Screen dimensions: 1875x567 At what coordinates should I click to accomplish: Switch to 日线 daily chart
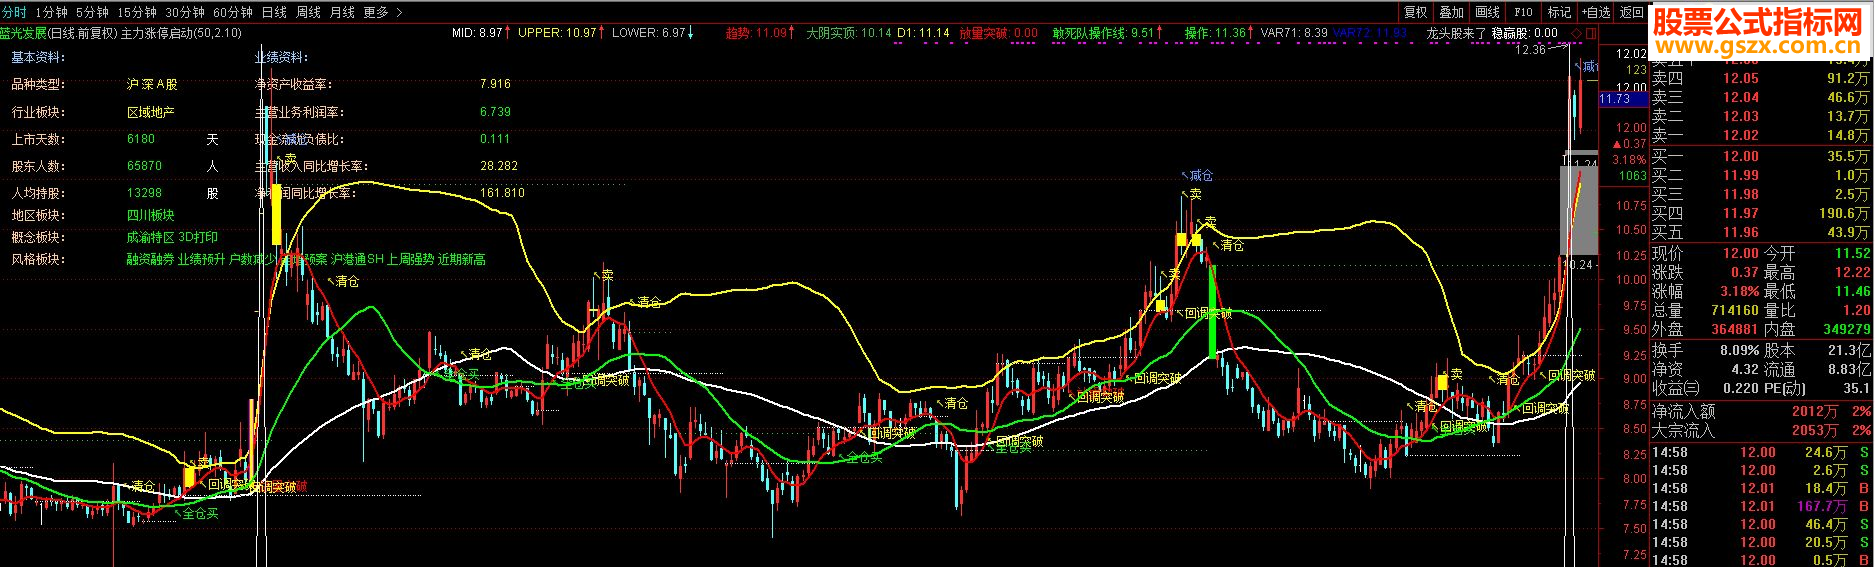click(x=274, y=12)
